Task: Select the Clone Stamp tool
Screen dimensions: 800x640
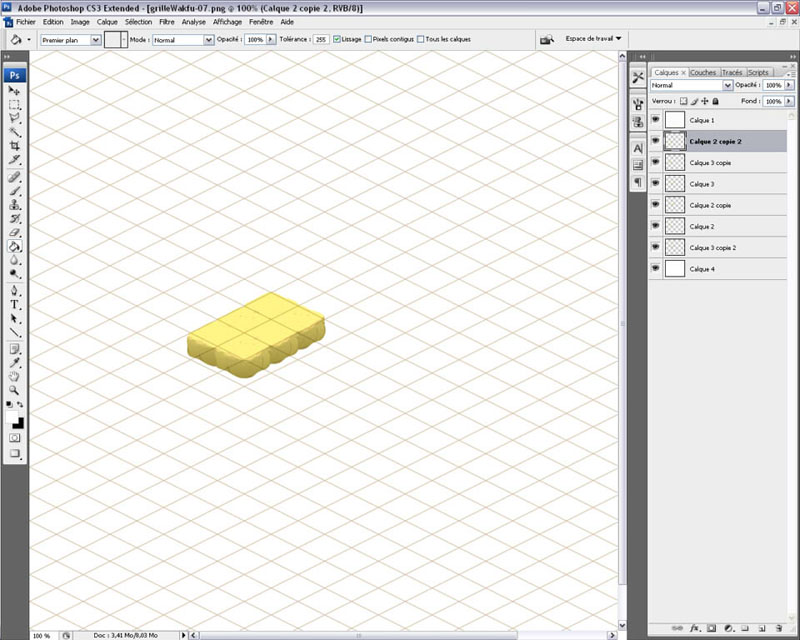Action: click(x=14, y=205)
